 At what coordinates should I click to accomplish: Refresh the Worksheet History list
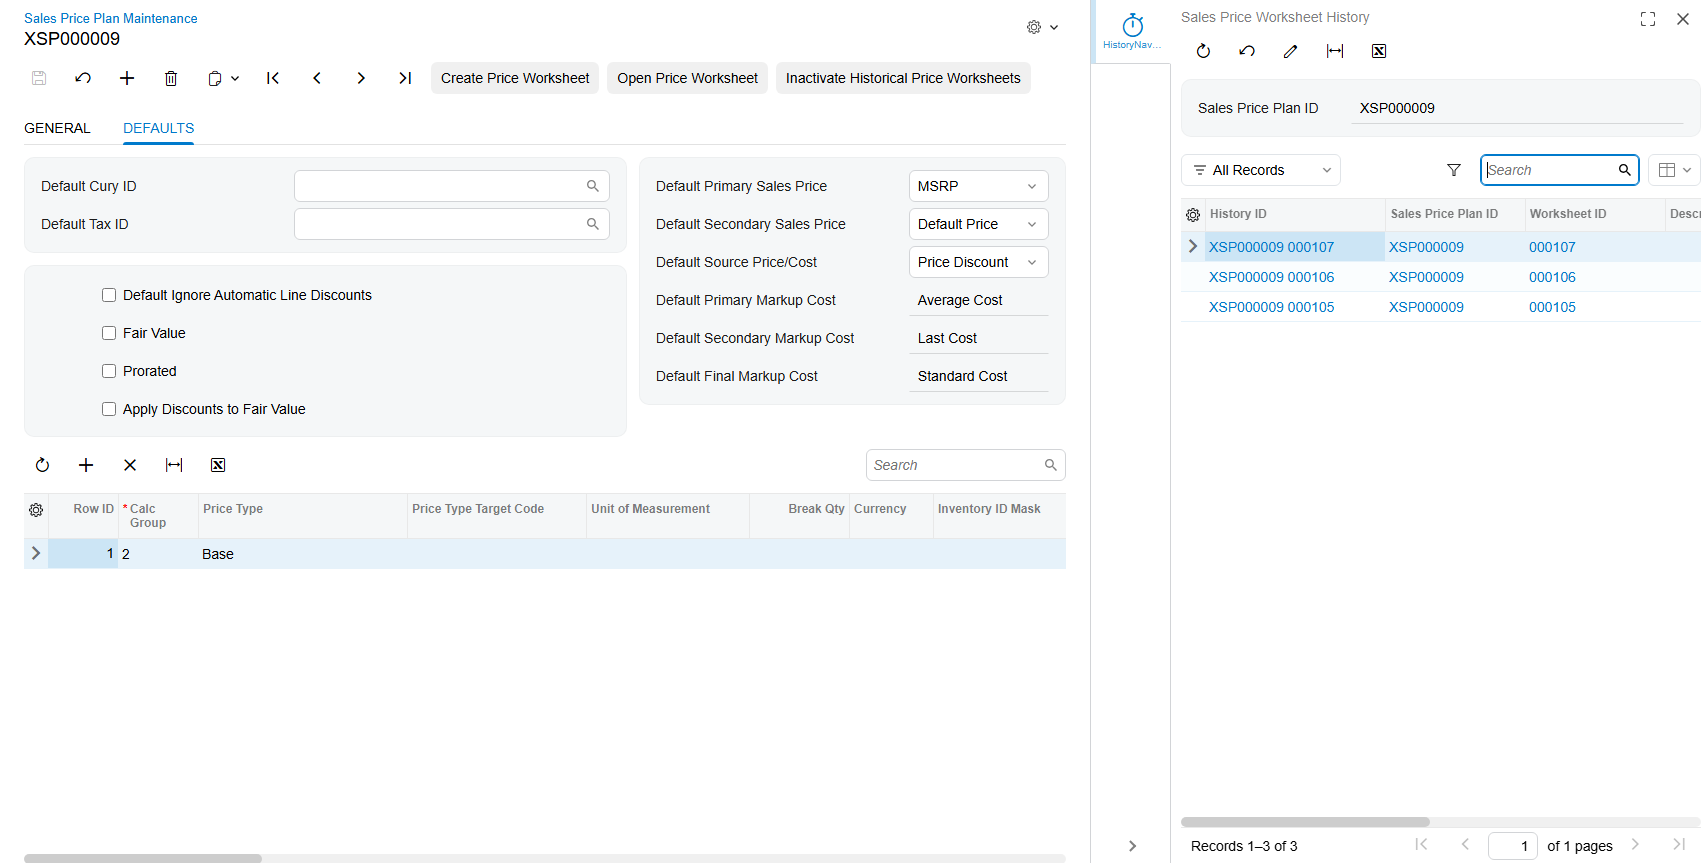point(1203,51)
